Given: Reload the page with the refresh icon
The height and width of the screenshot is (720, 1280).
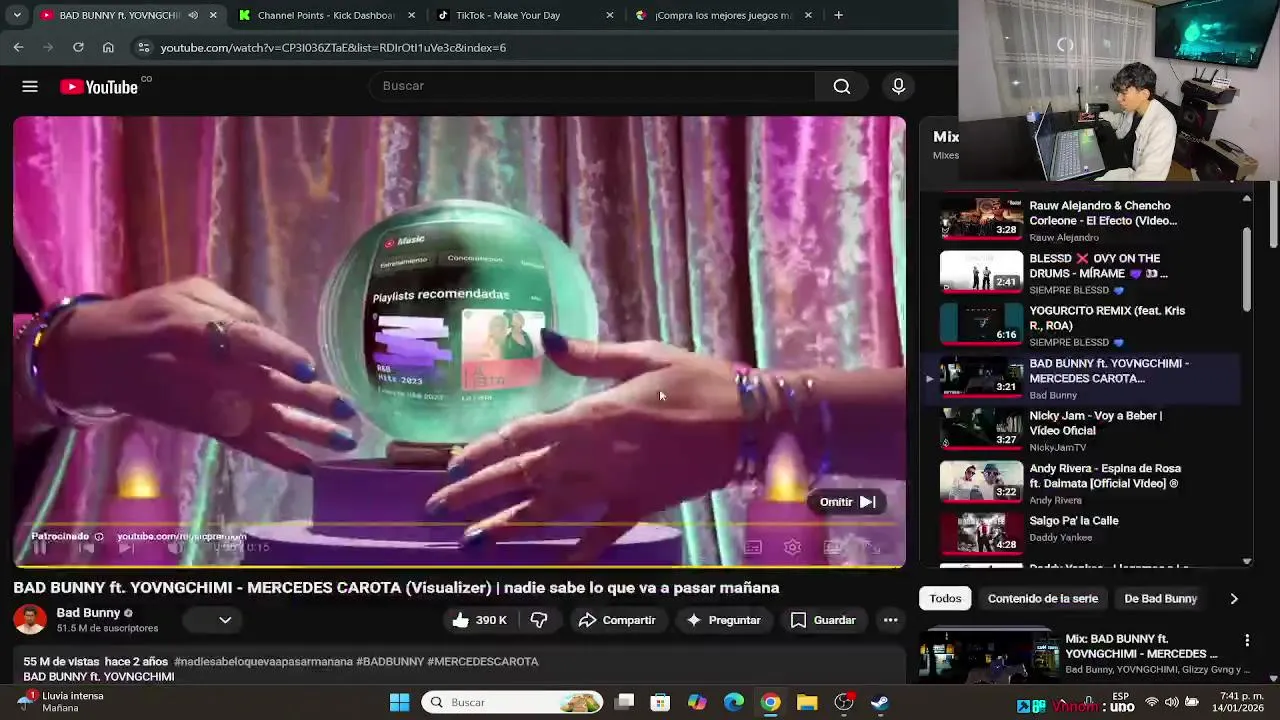Looking at the screenshot, I should click(78, 47).
